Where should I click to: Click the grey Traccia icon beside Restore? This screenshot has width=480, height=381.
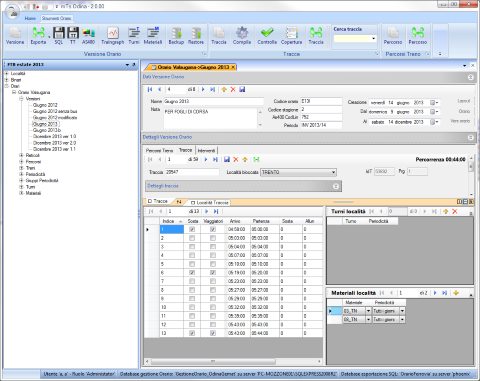click(x=219, y=36)
